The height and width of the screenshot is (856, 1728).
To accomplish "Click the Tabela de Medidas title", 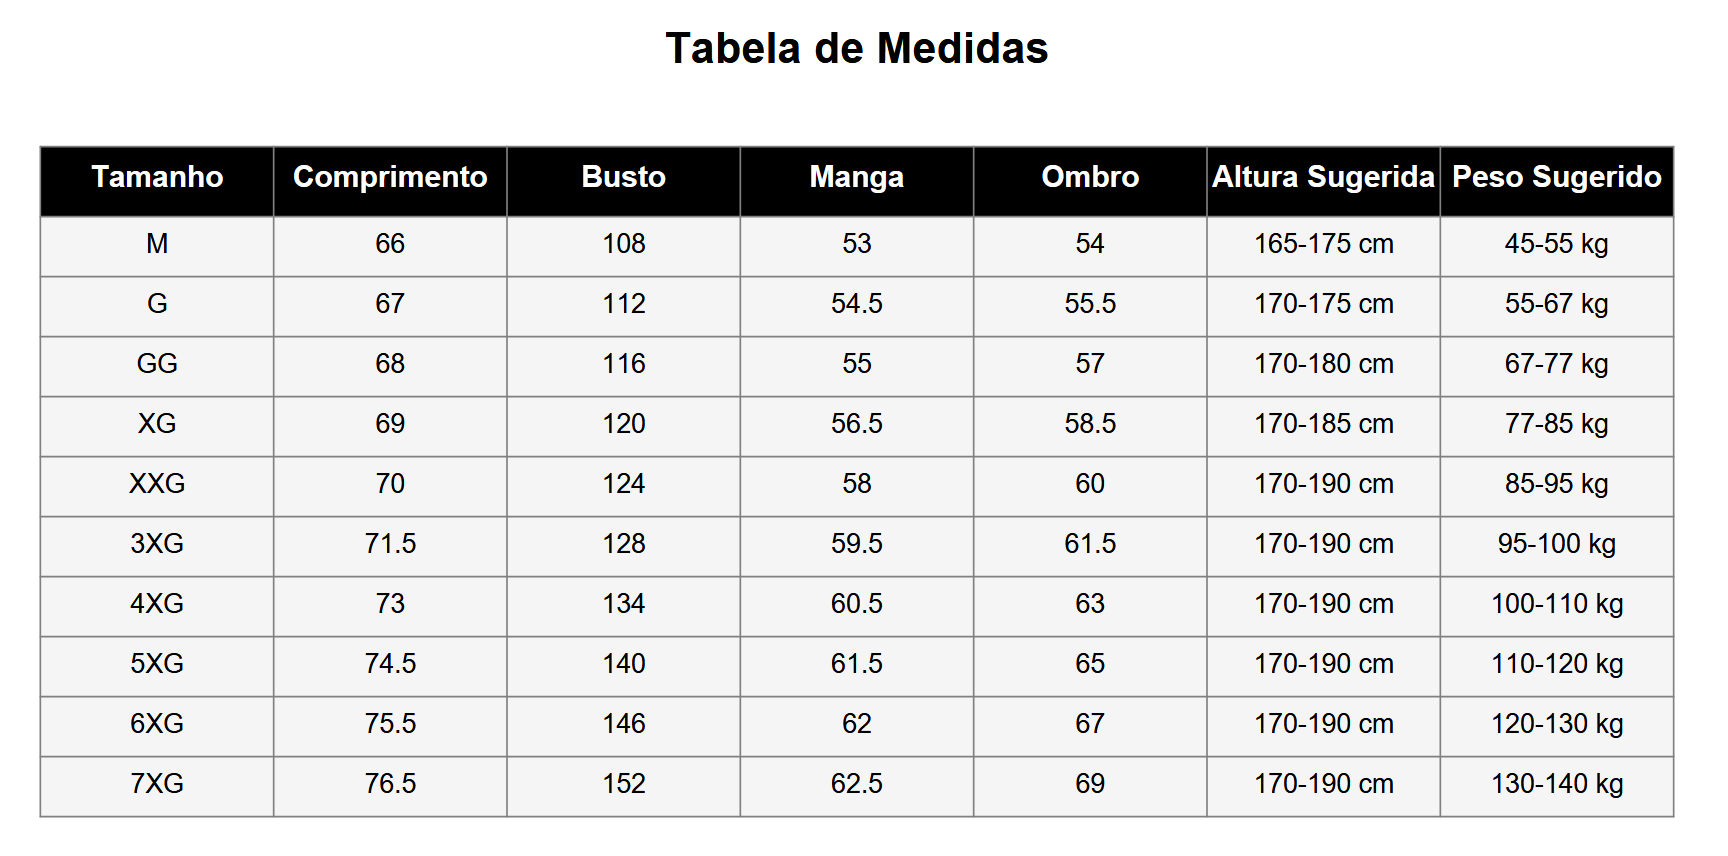I will tap(856, 48).
